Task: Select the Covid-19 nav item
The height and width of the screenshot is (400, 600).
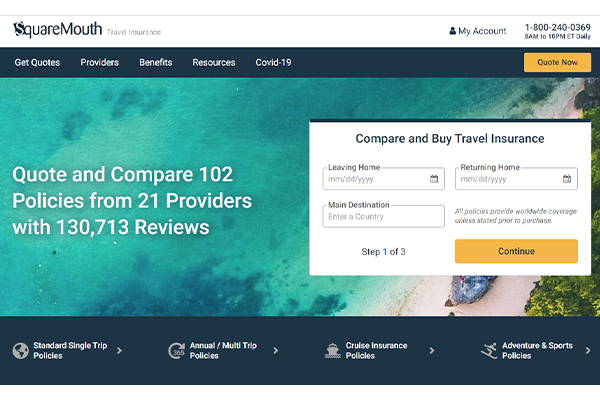Action: point(273,62)
